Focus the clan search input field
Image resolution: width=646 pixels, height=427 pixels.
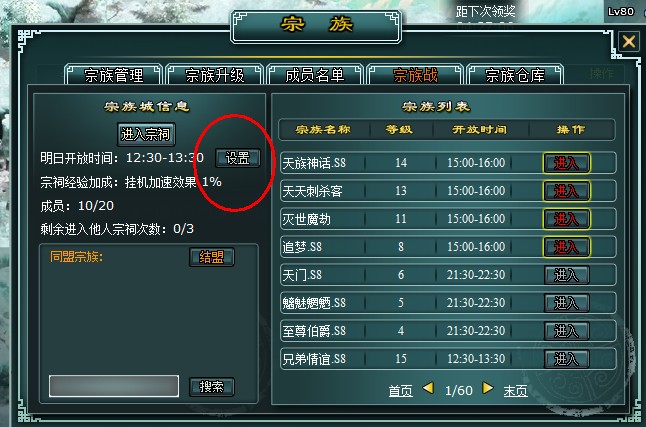point(114,386)
